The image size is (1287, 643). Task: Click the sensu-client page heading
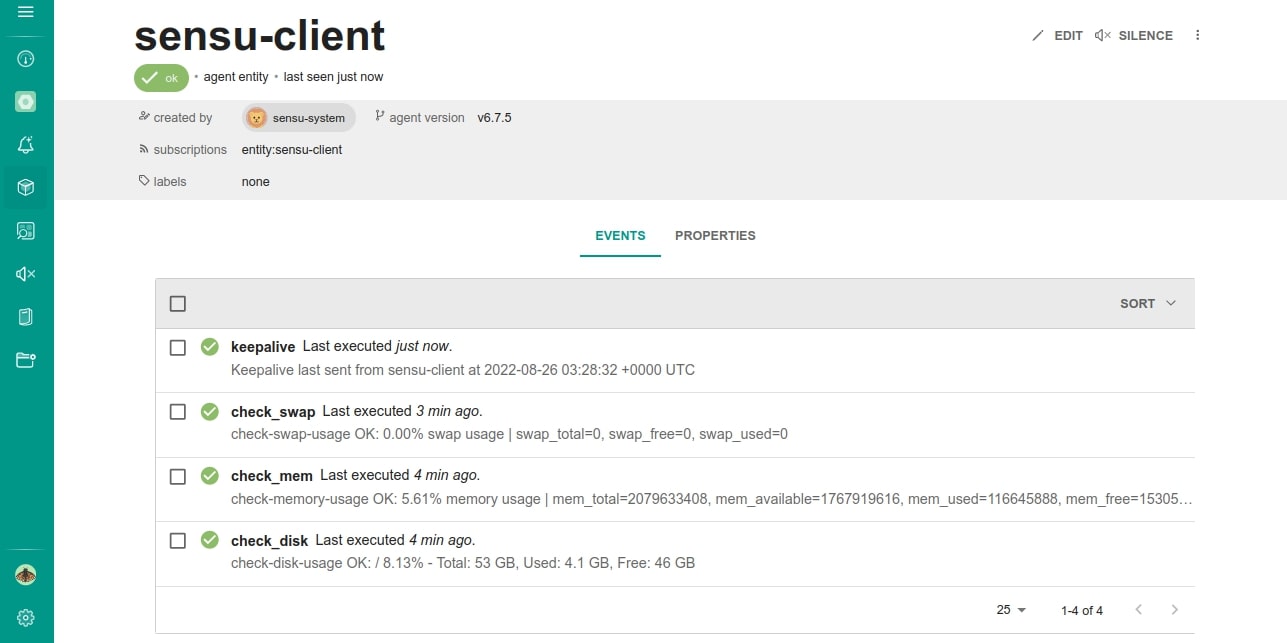pyautogui.click(x=260, y=35)
